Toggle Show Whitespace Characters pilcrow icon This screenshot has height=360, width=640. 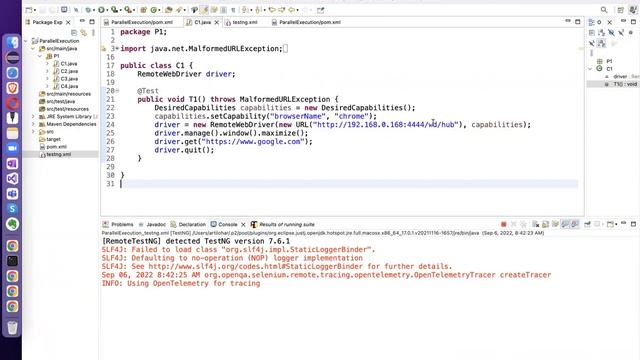click(233, 10)
